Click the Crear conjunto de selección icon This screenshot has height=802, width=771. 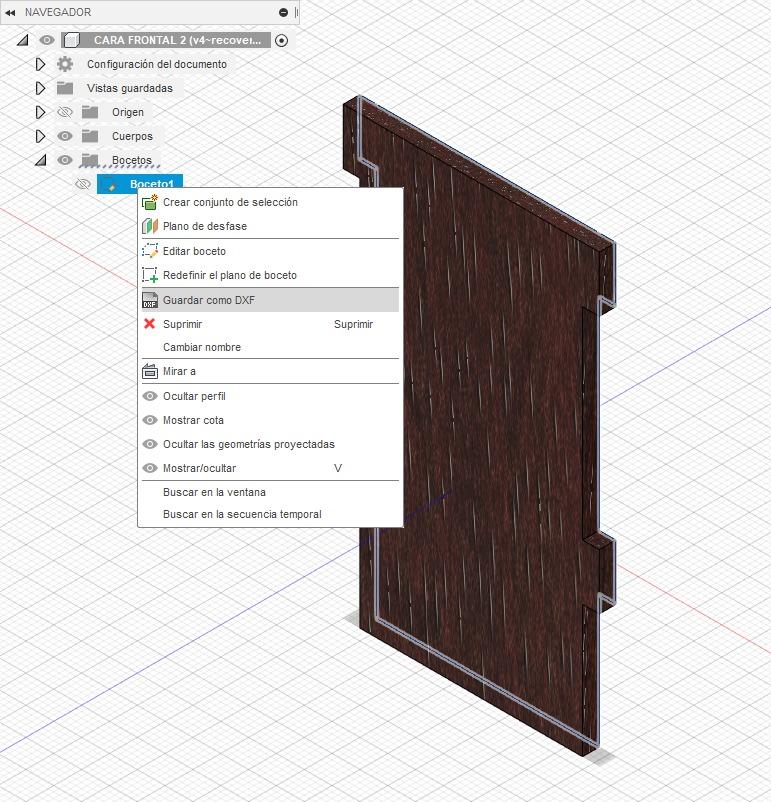[150, 203]
